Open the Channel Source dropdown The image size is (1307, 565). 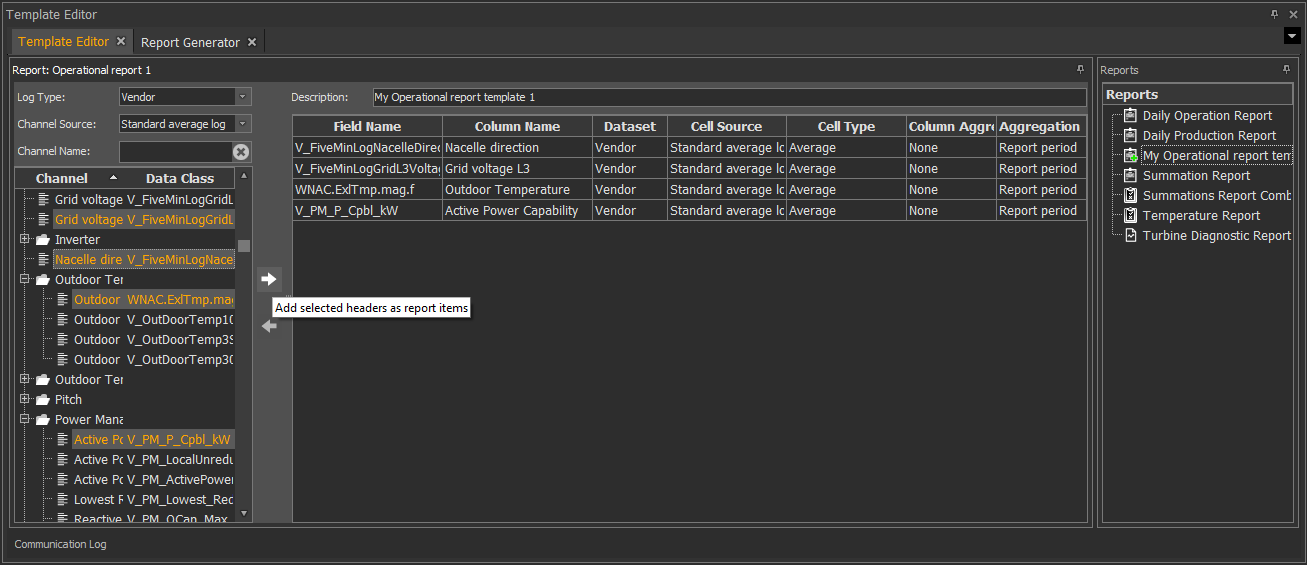click(x=242, y=124)
